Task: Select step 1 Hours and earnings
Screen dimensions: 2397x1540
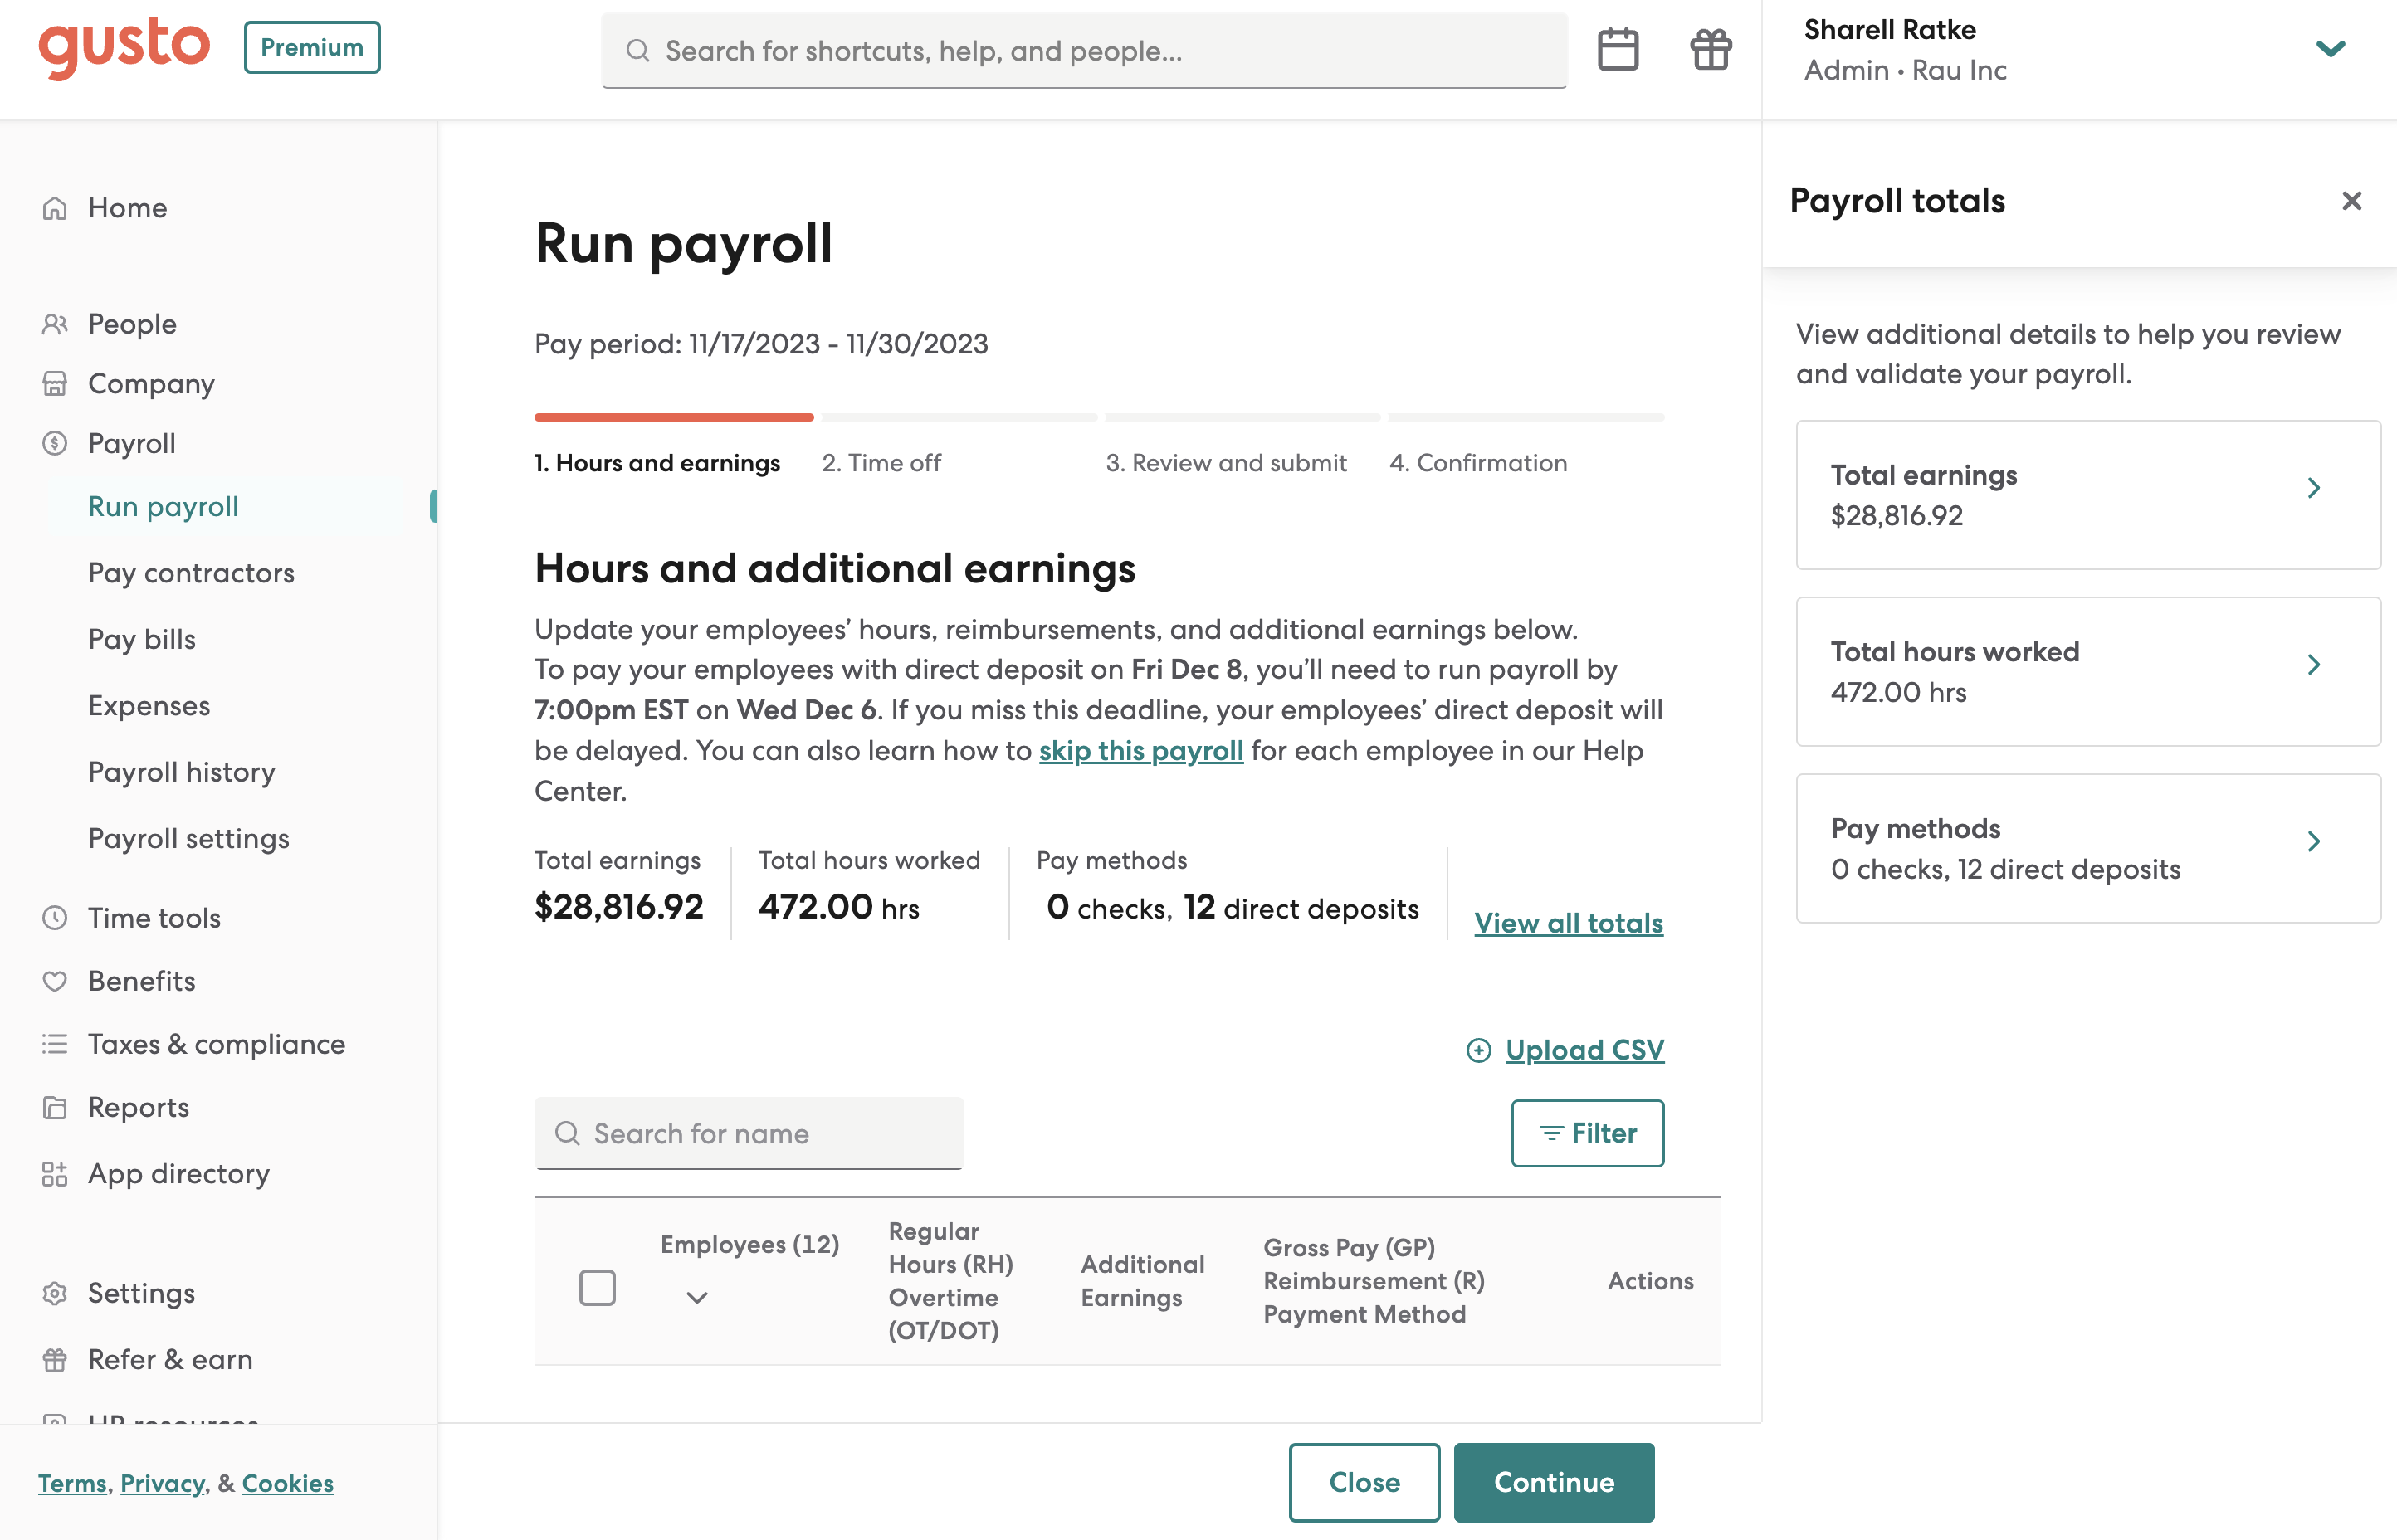Action: 657,463
